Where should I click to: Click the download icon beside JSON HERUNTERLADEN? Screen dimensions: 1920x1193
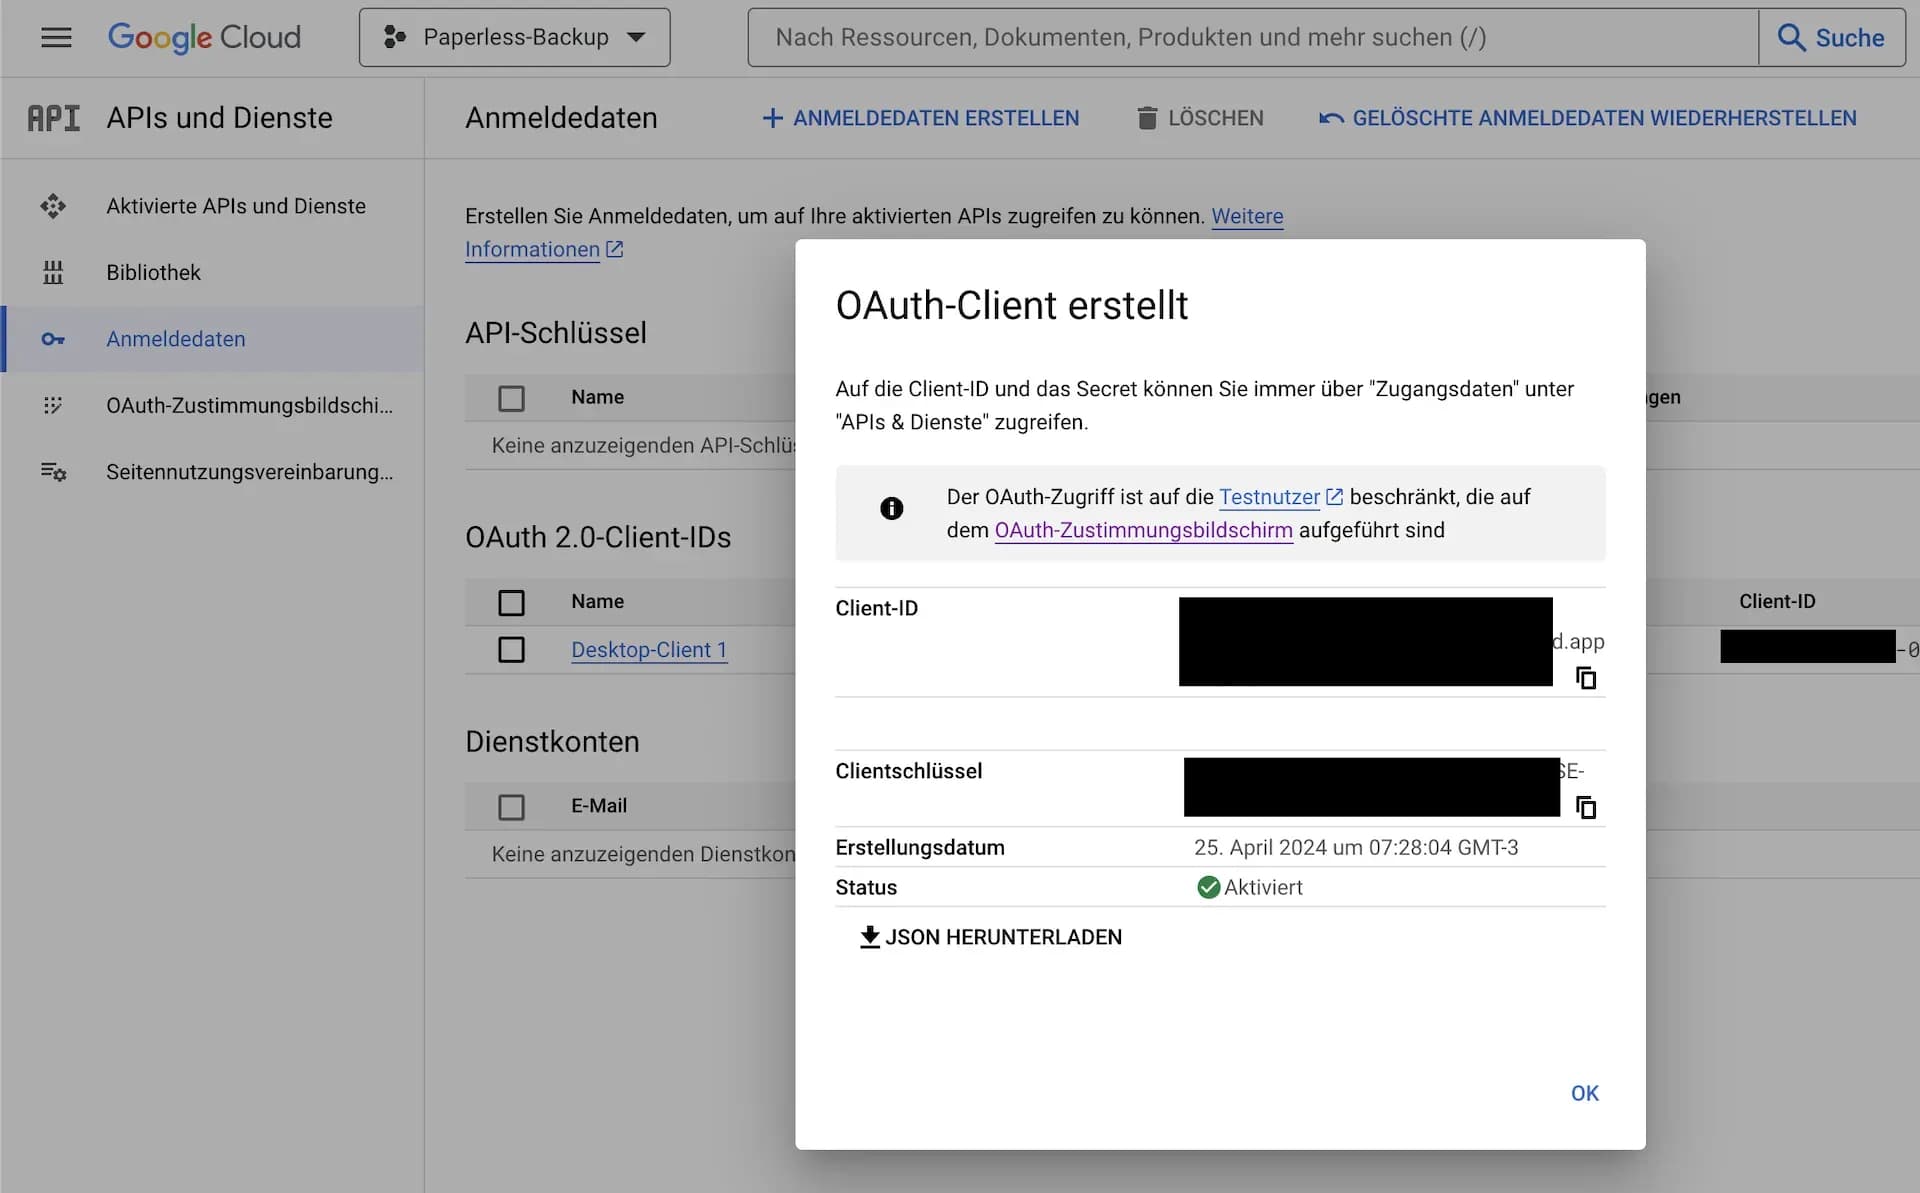point(870,937)
